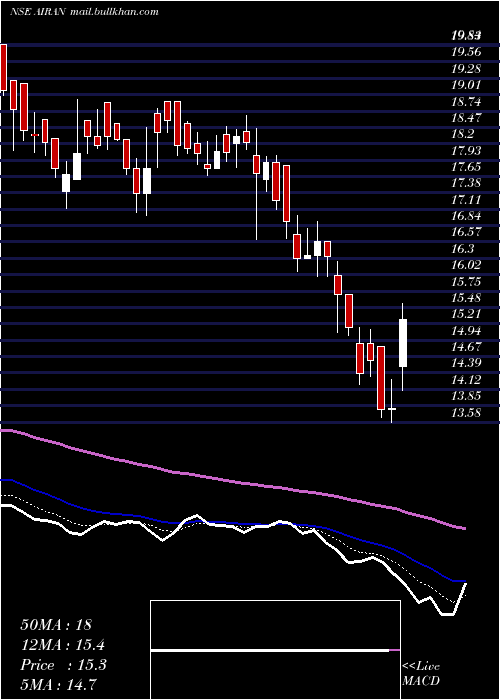This screenshot has height=700, width=500.
Task: Click the 16.3 price axis label
Action: [462, 248]
